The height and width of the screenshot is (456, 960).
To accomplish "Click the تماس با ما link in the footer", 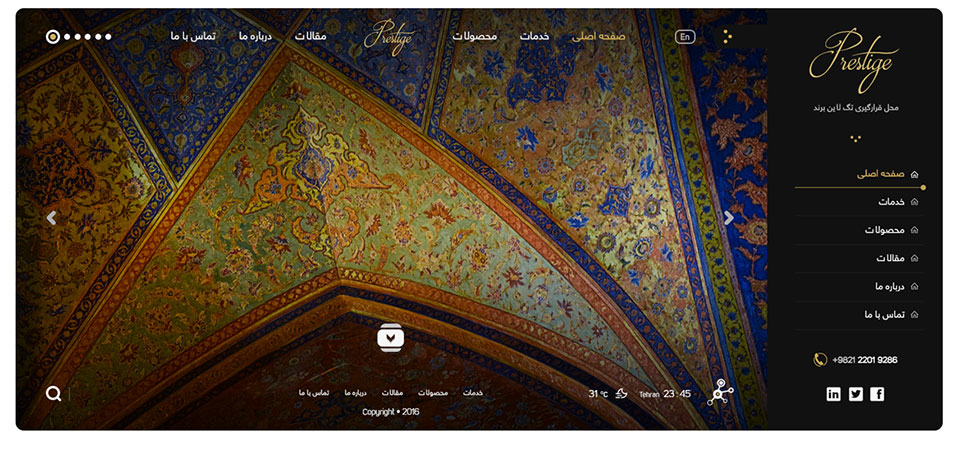I will [314, 393].
